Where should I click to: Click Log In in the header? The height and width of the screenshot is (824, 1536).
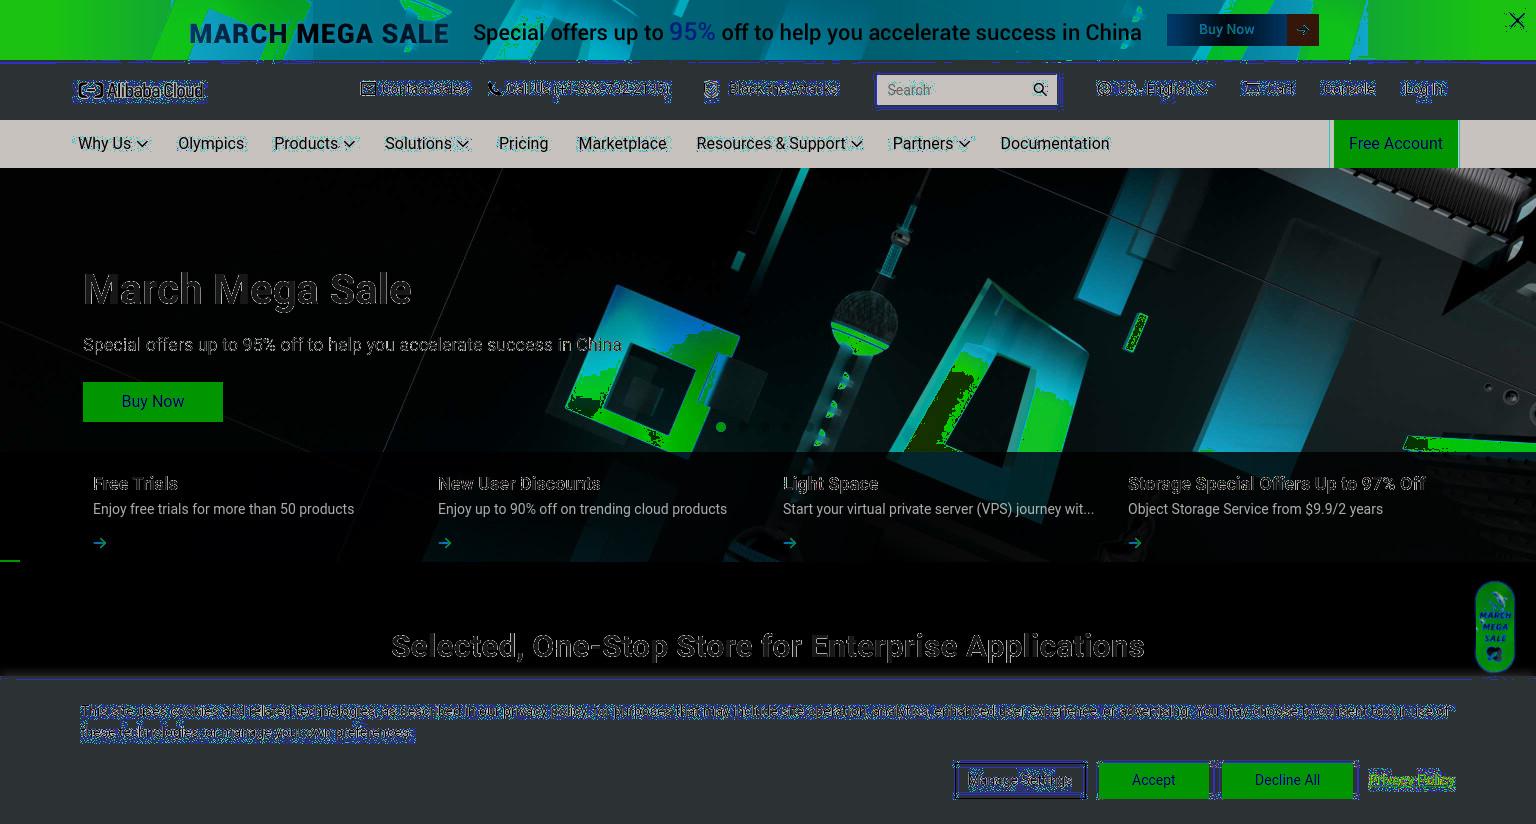coord(1423,89)
